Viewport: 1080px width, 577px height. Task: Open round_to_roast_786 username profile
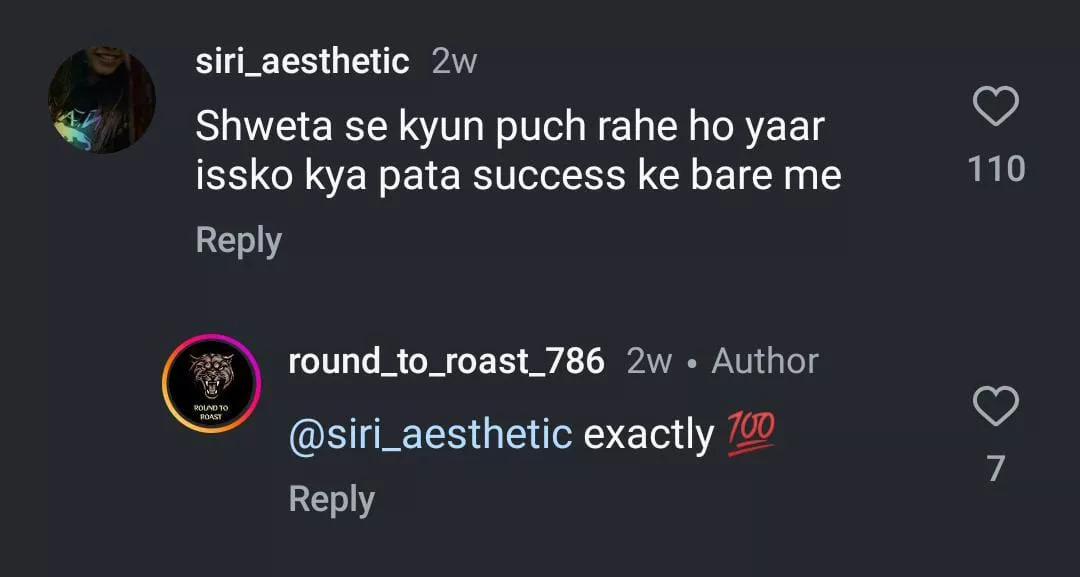446,361
